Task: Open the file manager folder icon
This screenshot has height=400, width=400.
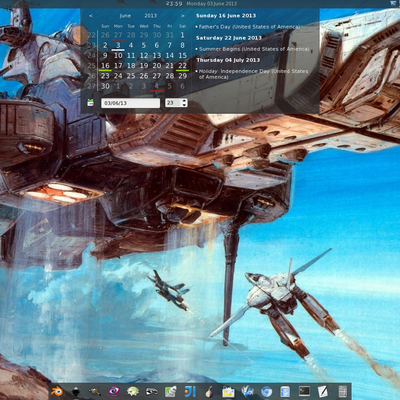Action: click(228, 391)
